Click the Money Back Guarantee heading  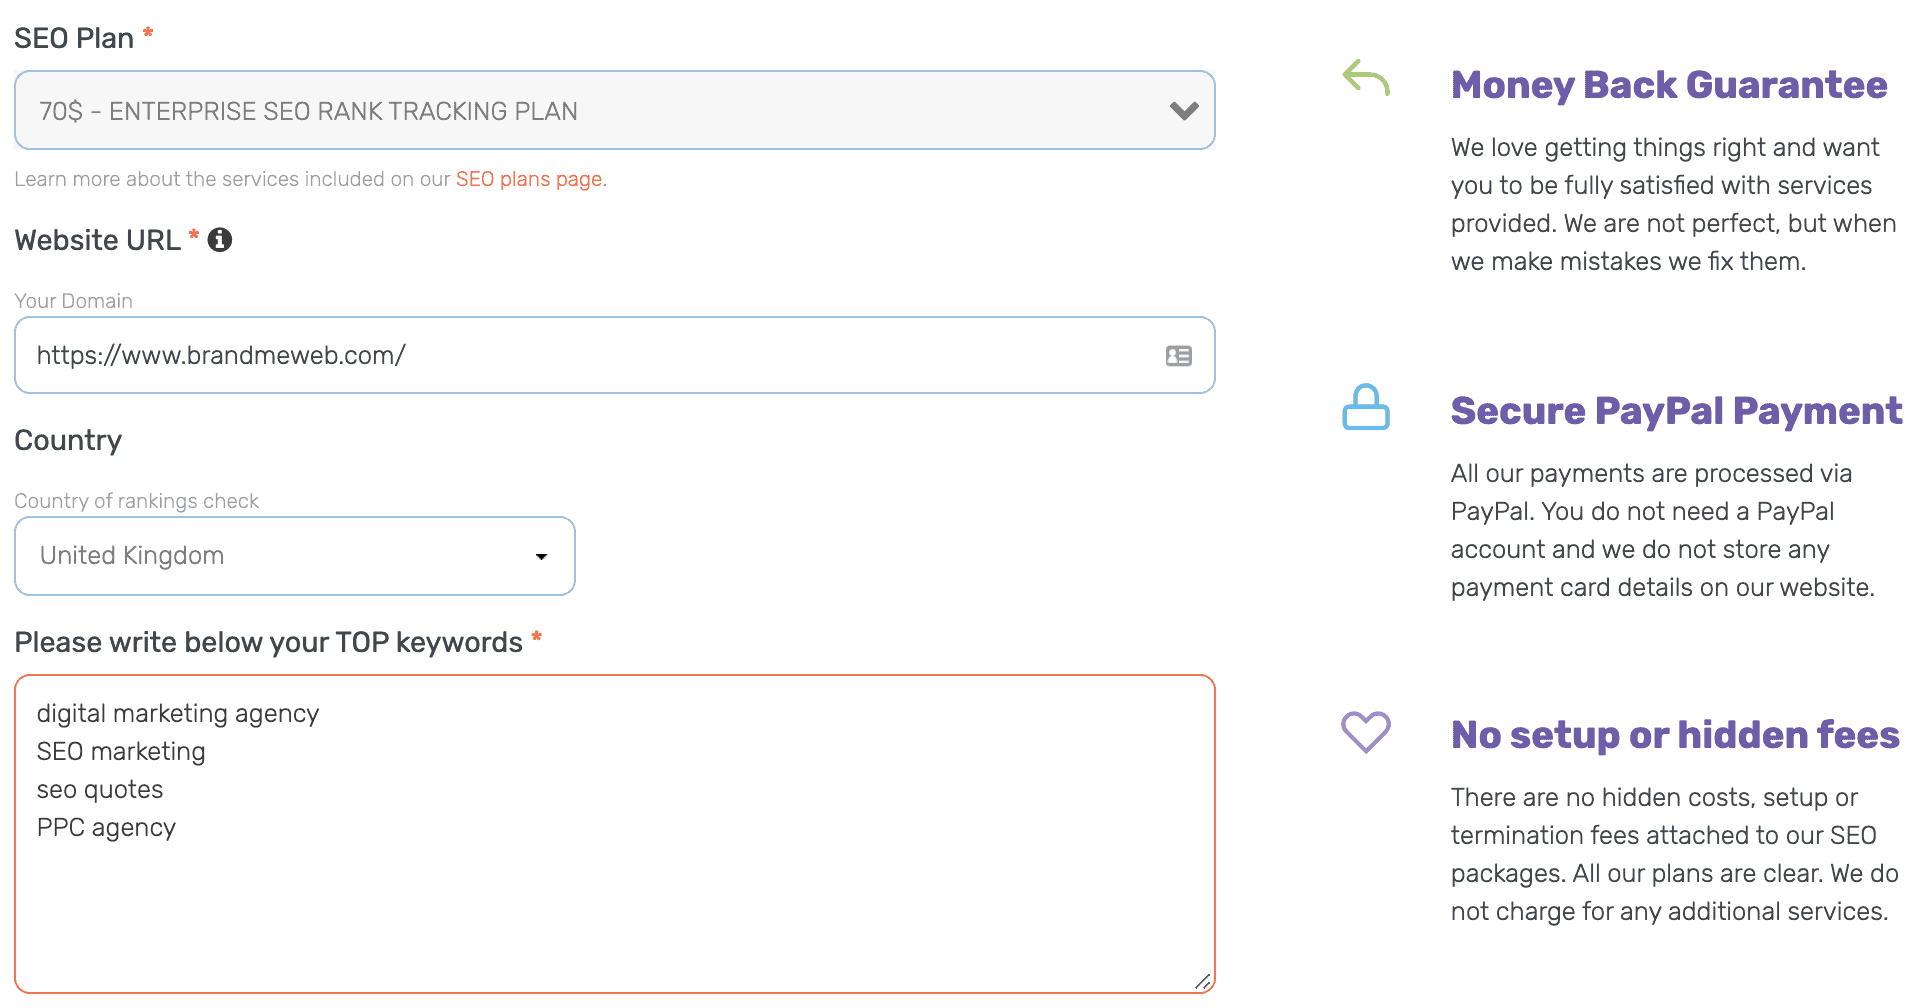pyautogui.click(x=1669, y=85)
